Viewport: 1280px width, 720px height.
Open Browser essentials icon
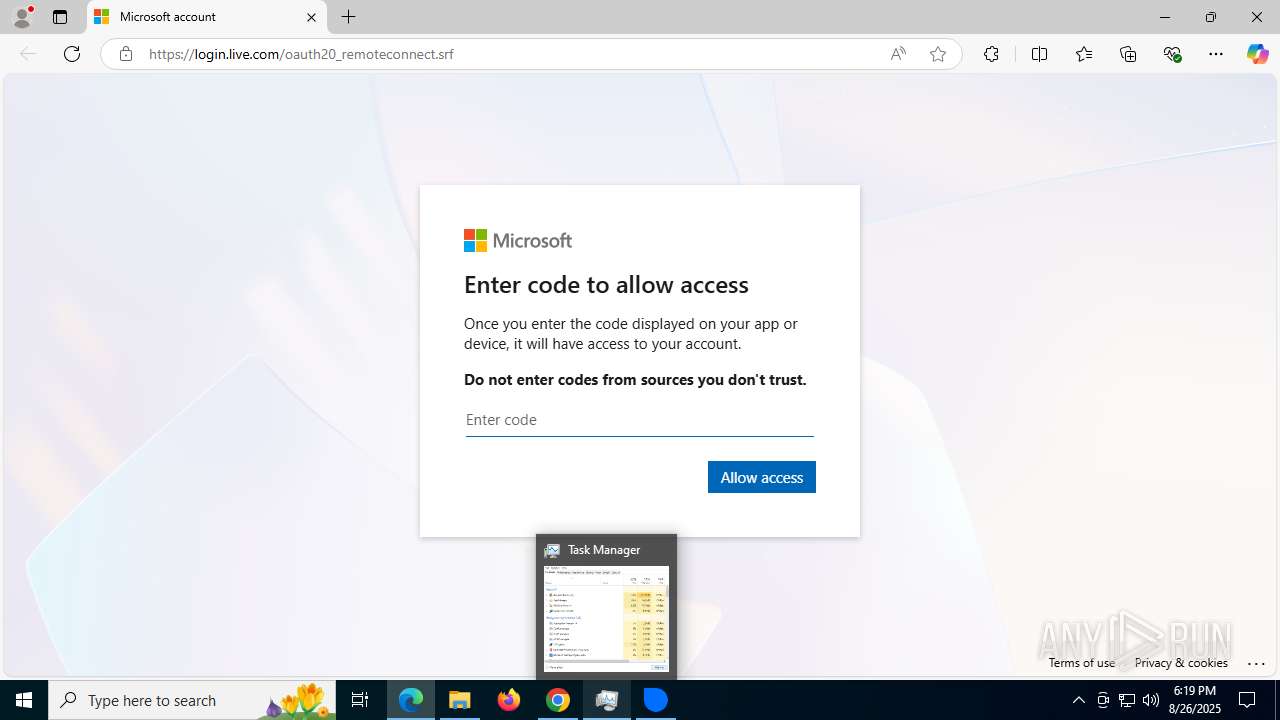tap(1173, 54)
